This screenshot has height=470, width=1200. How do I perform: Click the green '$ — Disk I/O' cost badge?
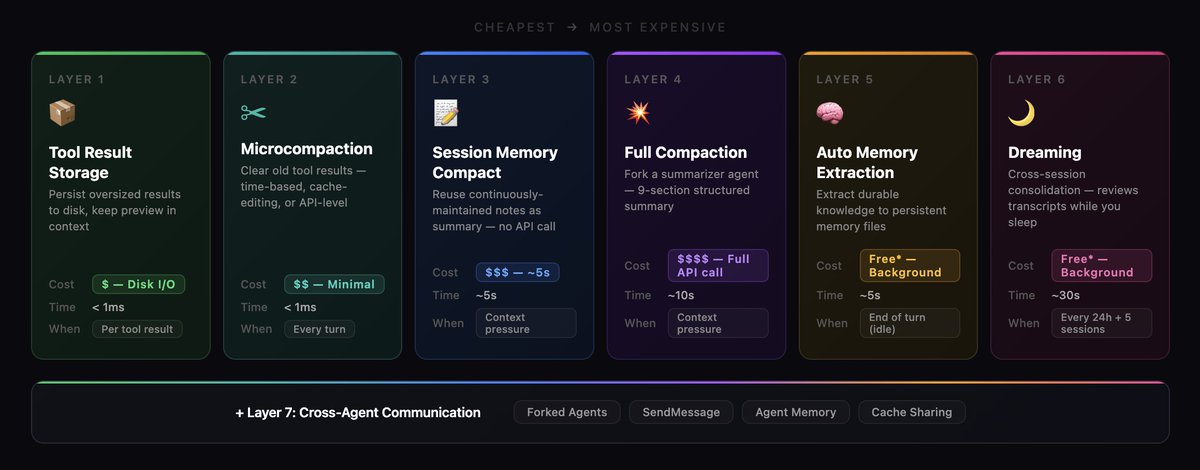pyautogui.click(x=139, y=284)
